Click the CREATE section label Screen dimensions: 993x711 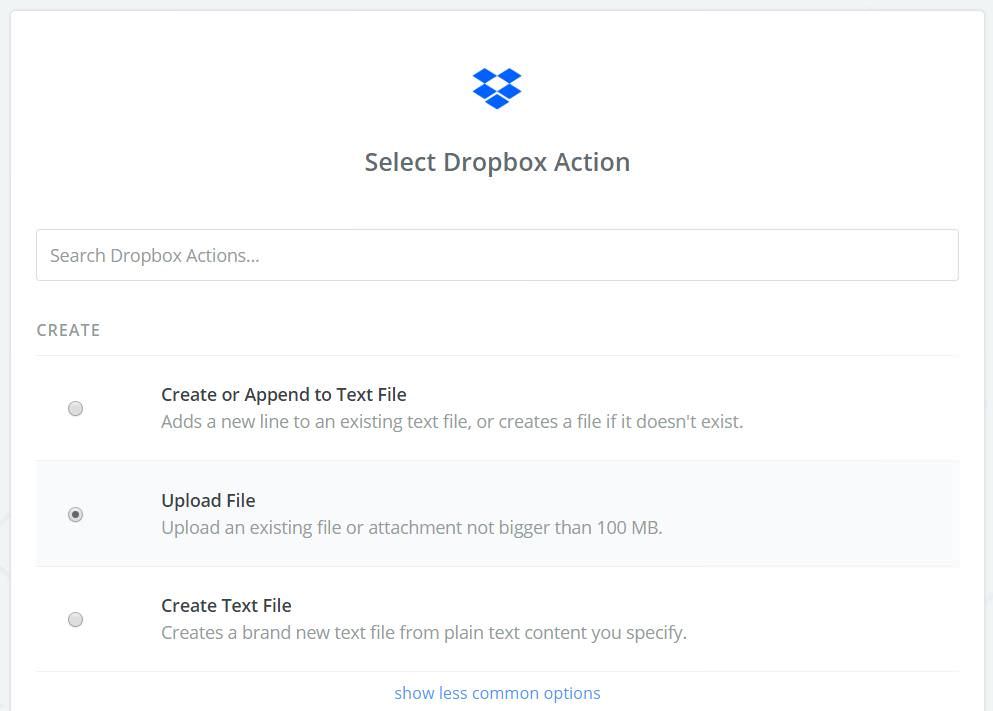(x=68, y=330)
